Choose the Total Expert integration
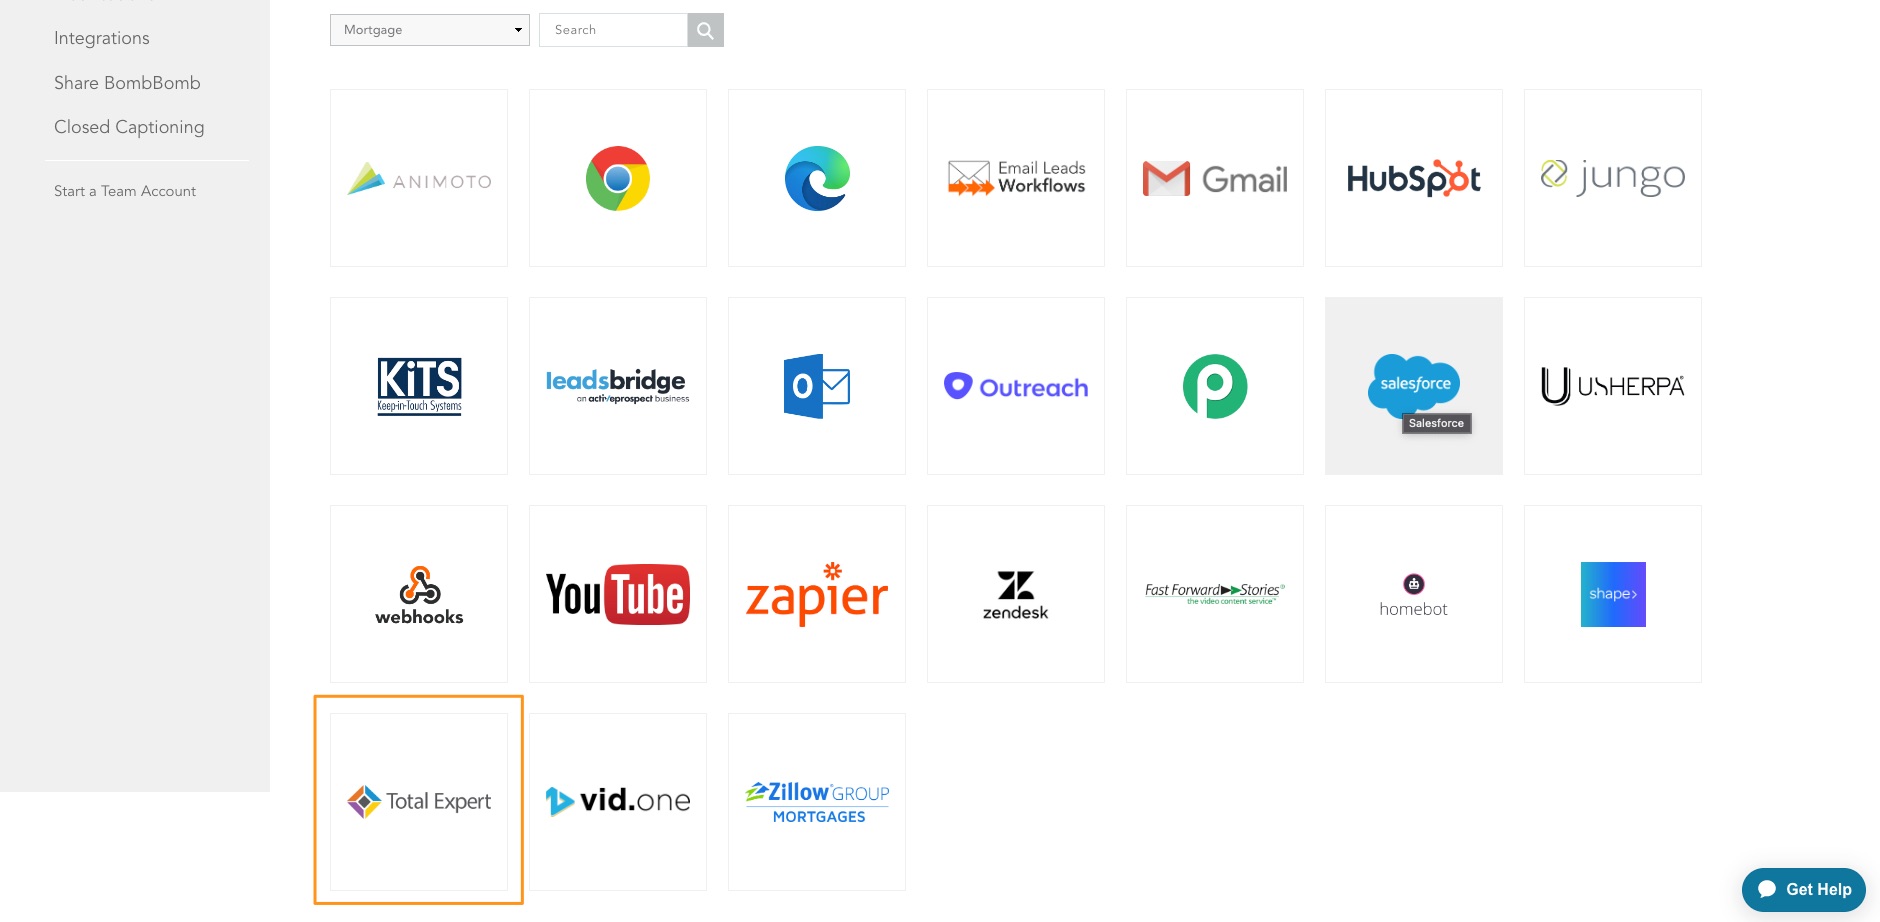Screen dimensions: 1880x922 419,802
